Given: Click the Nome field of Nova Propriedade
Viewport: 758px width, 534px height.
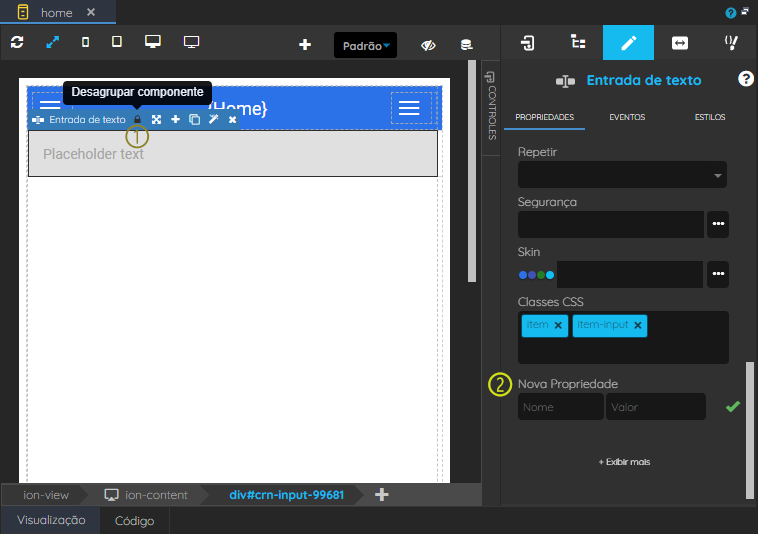Looking at the screenshot, I should click(x=561, y=406).
